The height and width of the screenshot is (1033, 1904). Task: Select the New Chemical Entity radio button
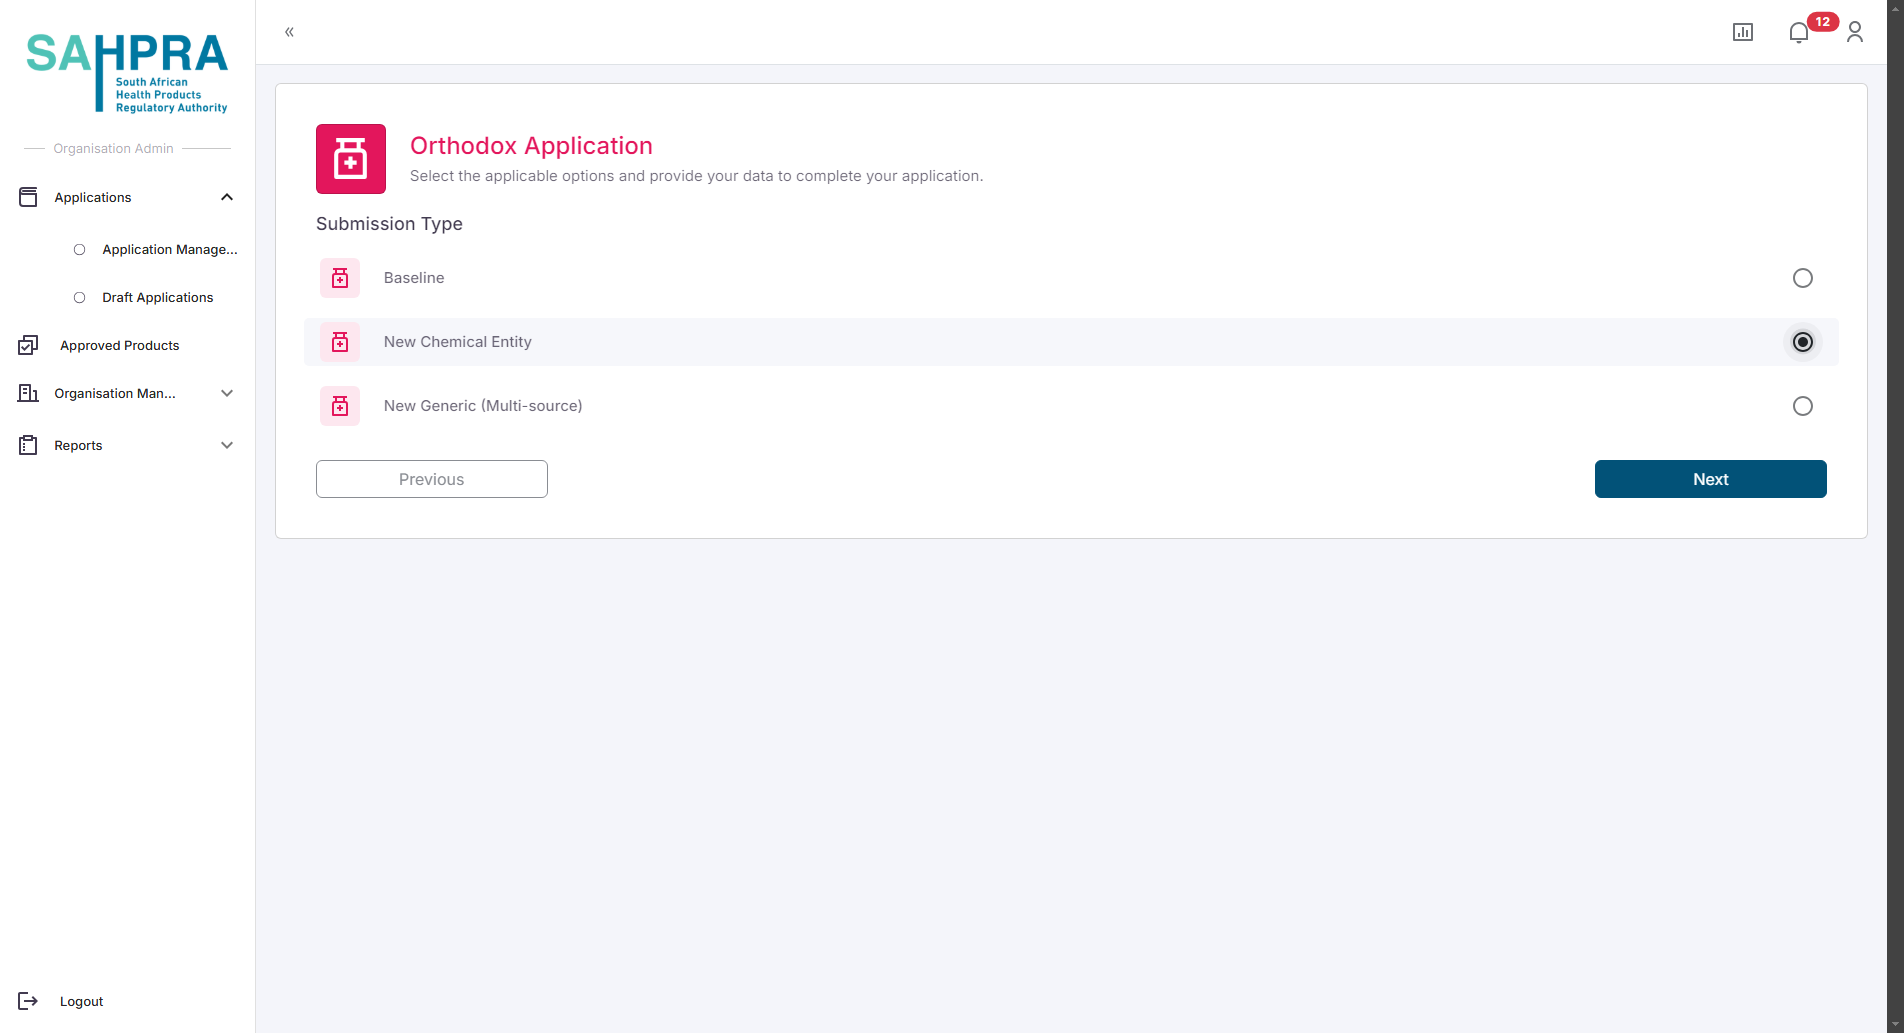tap(1802, 342)
